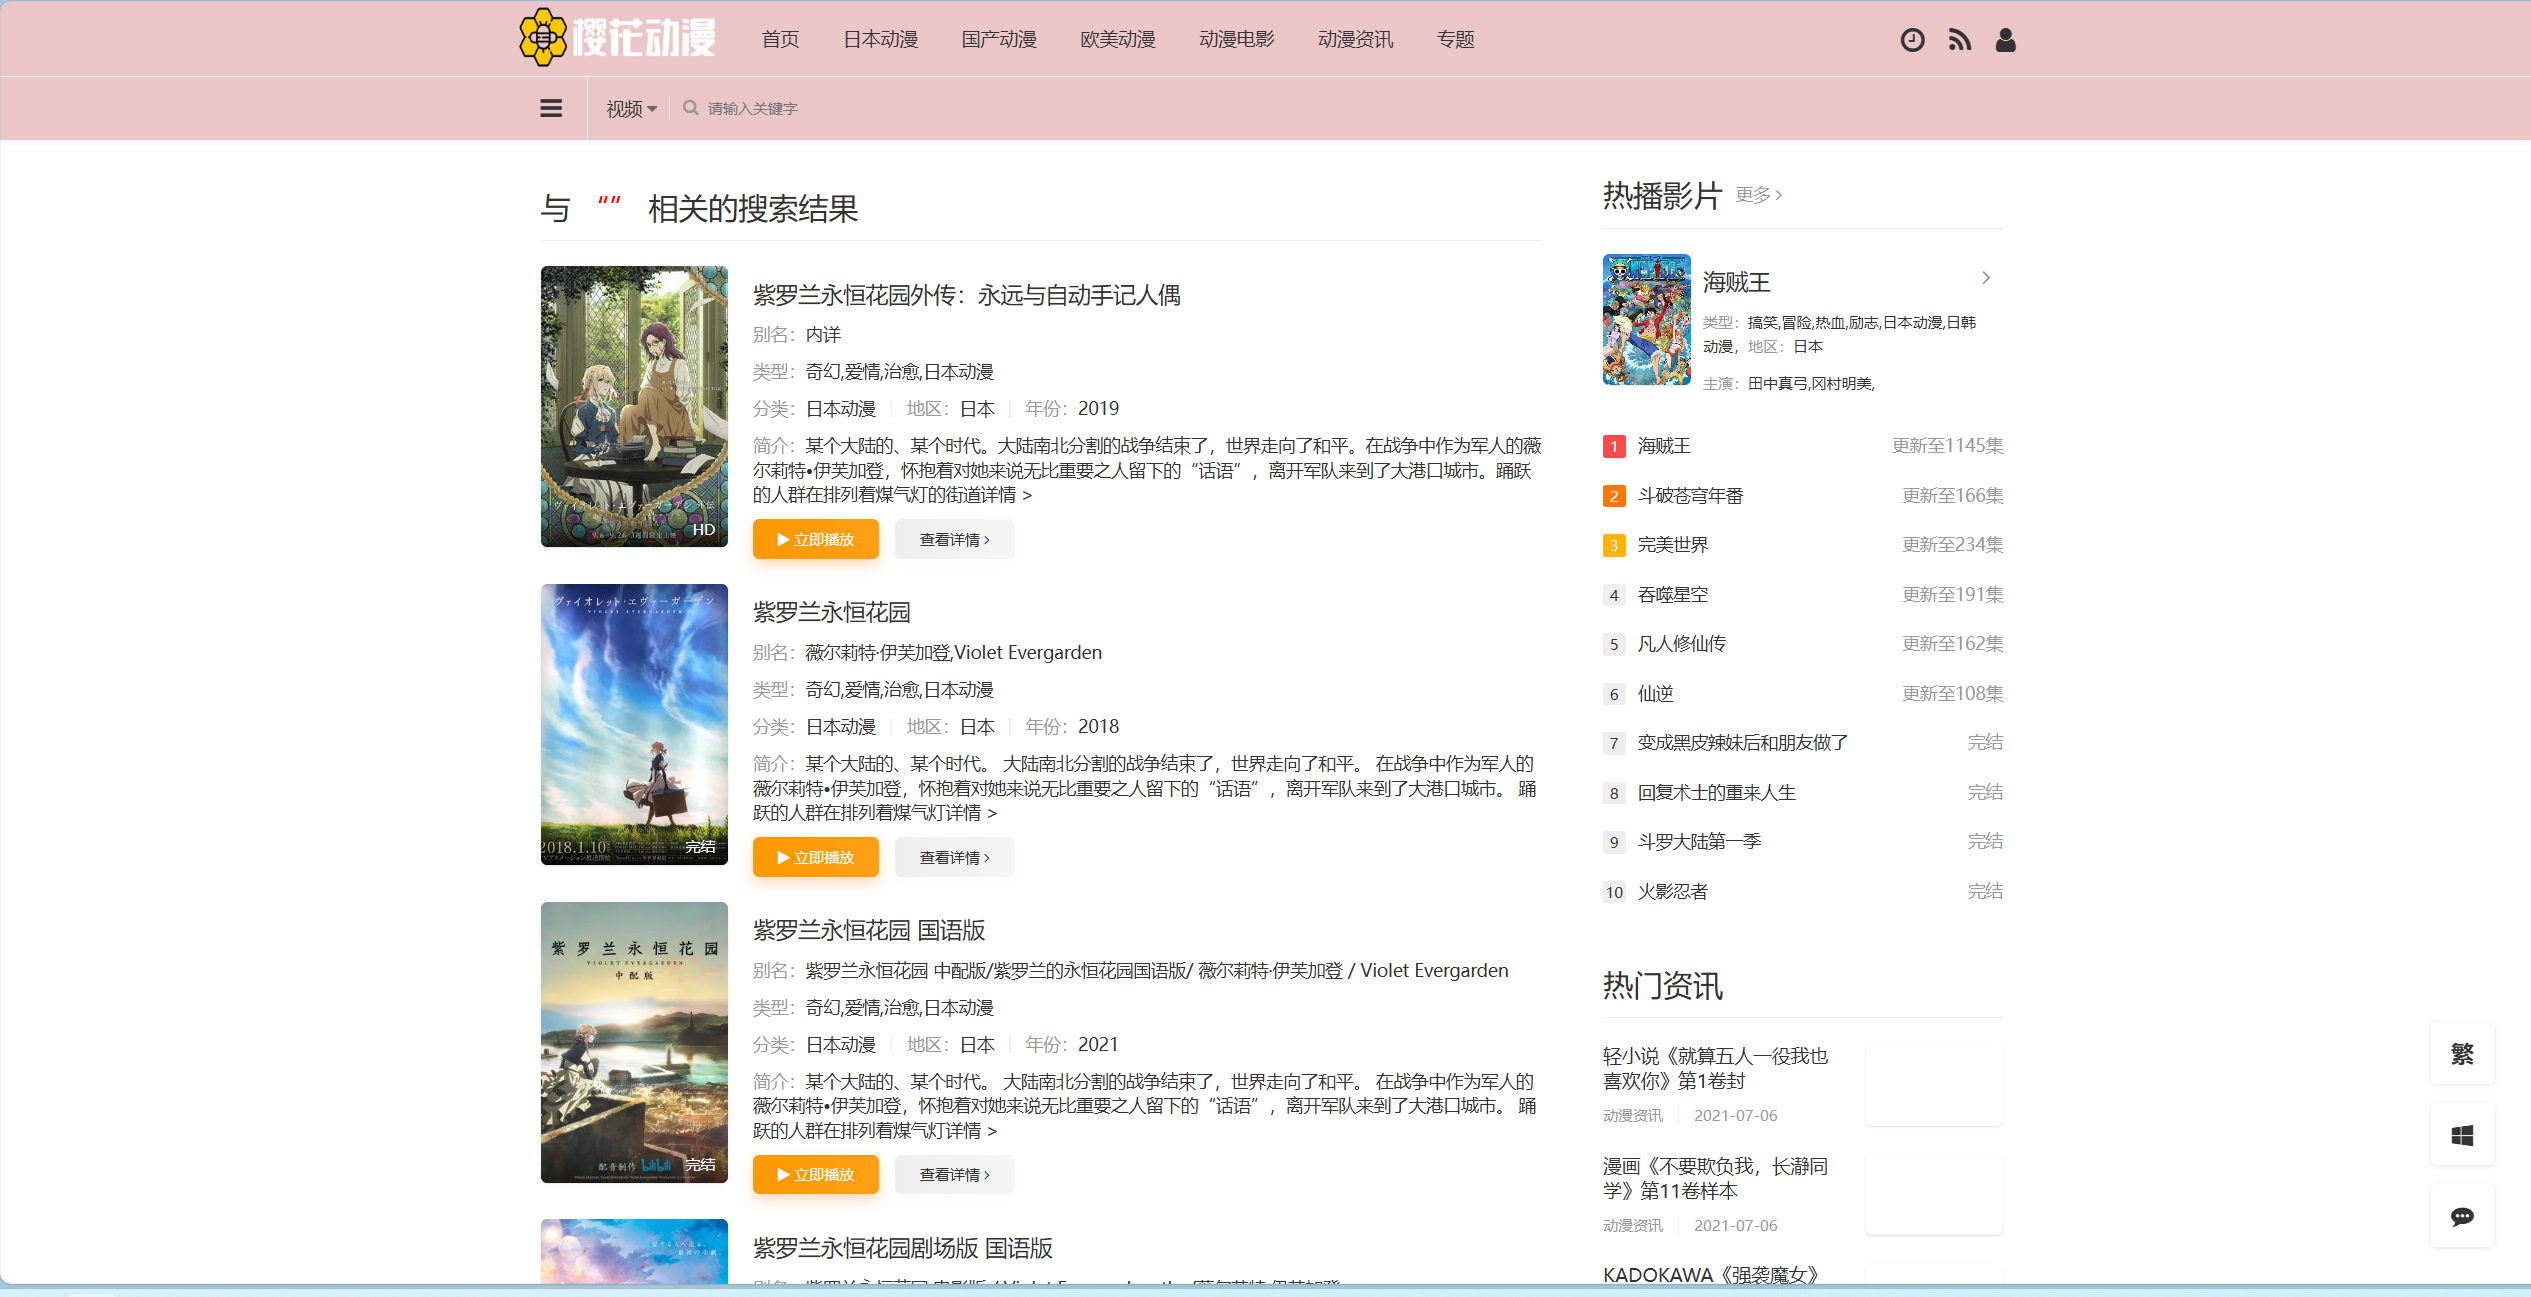Open the chat message bubble icon
Image resolution: width=2531 pixels, height=1297 pixels.
[2462, 1216]
